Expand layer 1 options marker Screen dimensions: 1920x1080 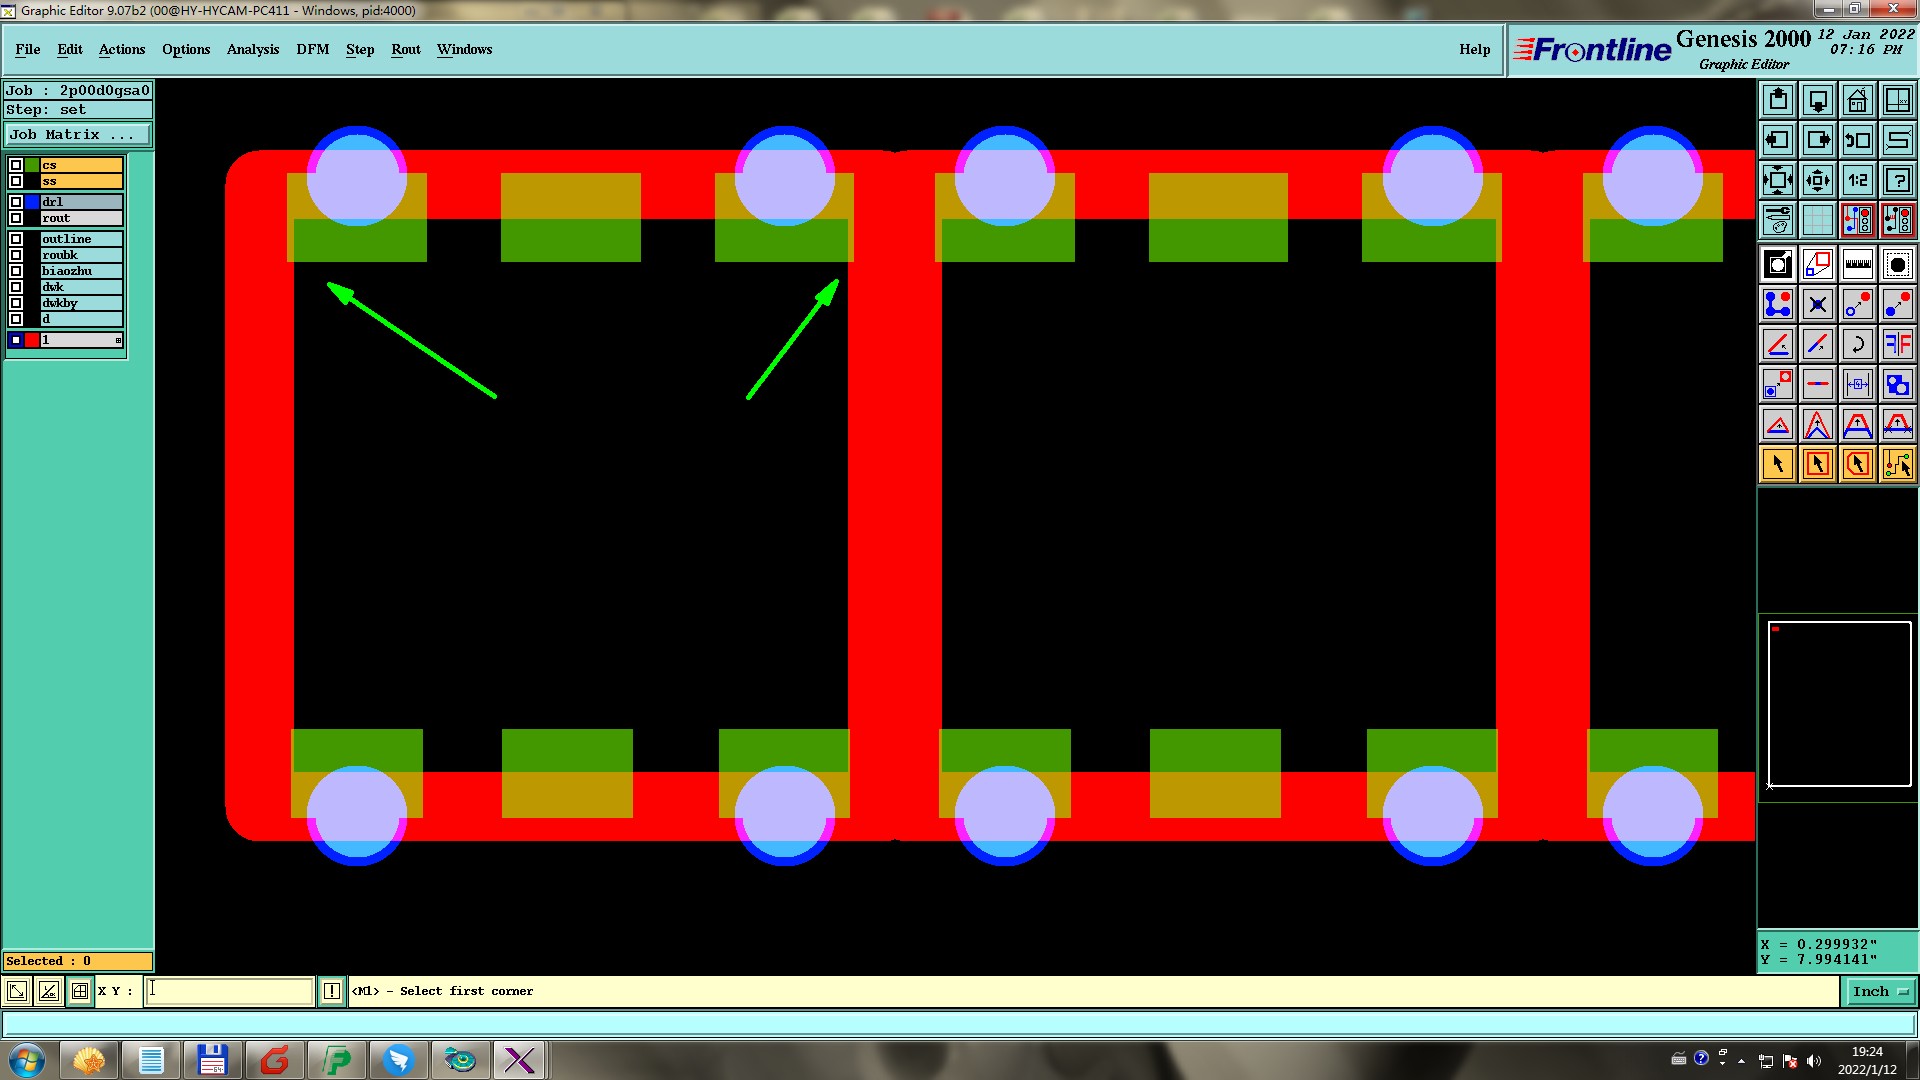pos(118,341)
